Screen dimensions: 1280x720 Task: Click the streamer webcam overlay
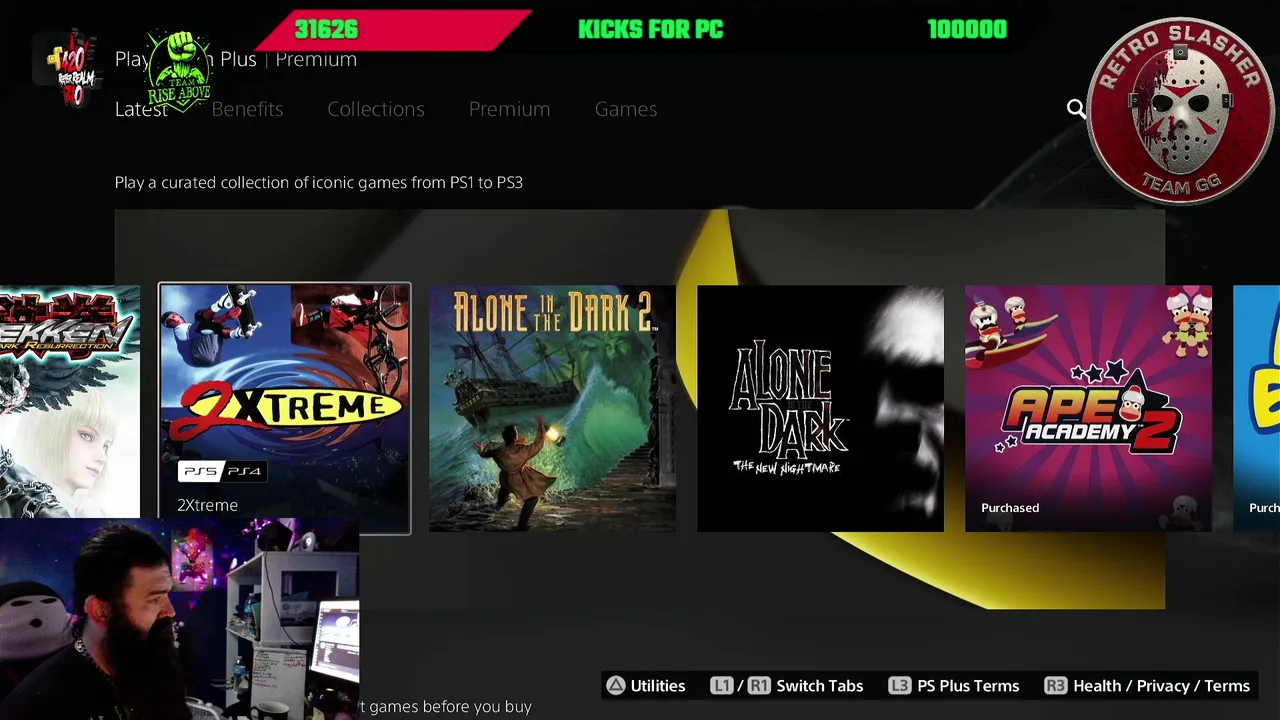[x=180, y=619]
